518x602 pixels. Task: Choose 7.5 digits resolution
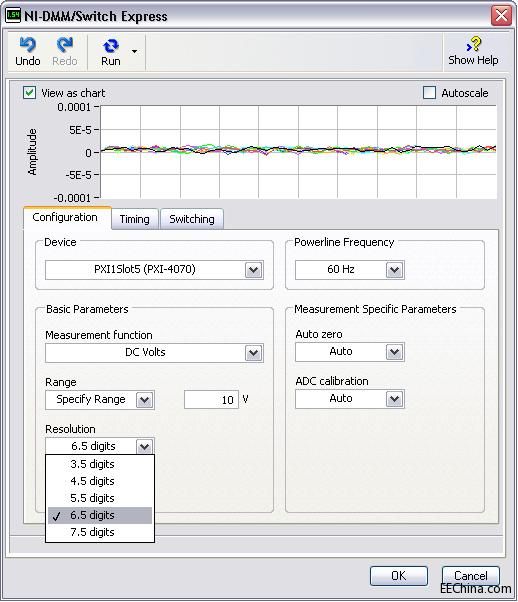click(x=100, y=532)
